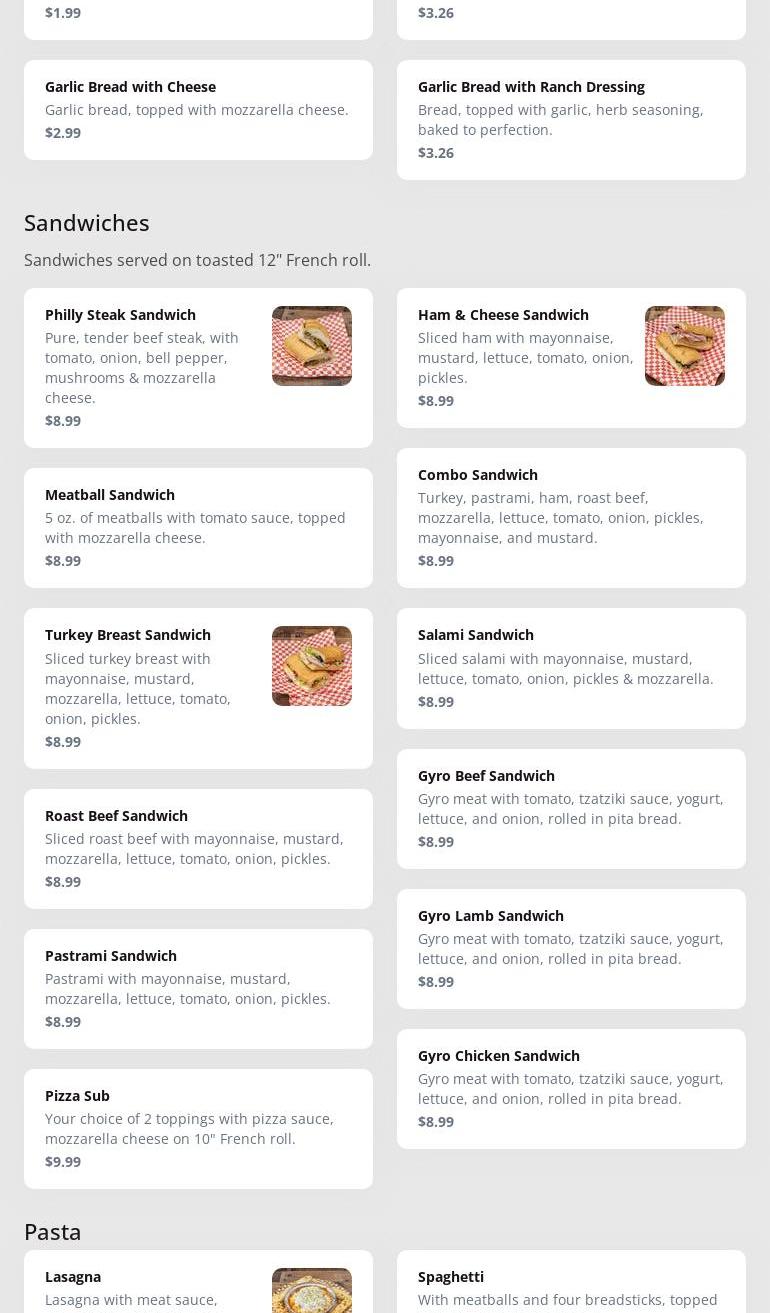This screenshot has width=770, height=1313.
Task: Select the Turkey Breast Sandwich title
Action: click(x=128, y=635)
